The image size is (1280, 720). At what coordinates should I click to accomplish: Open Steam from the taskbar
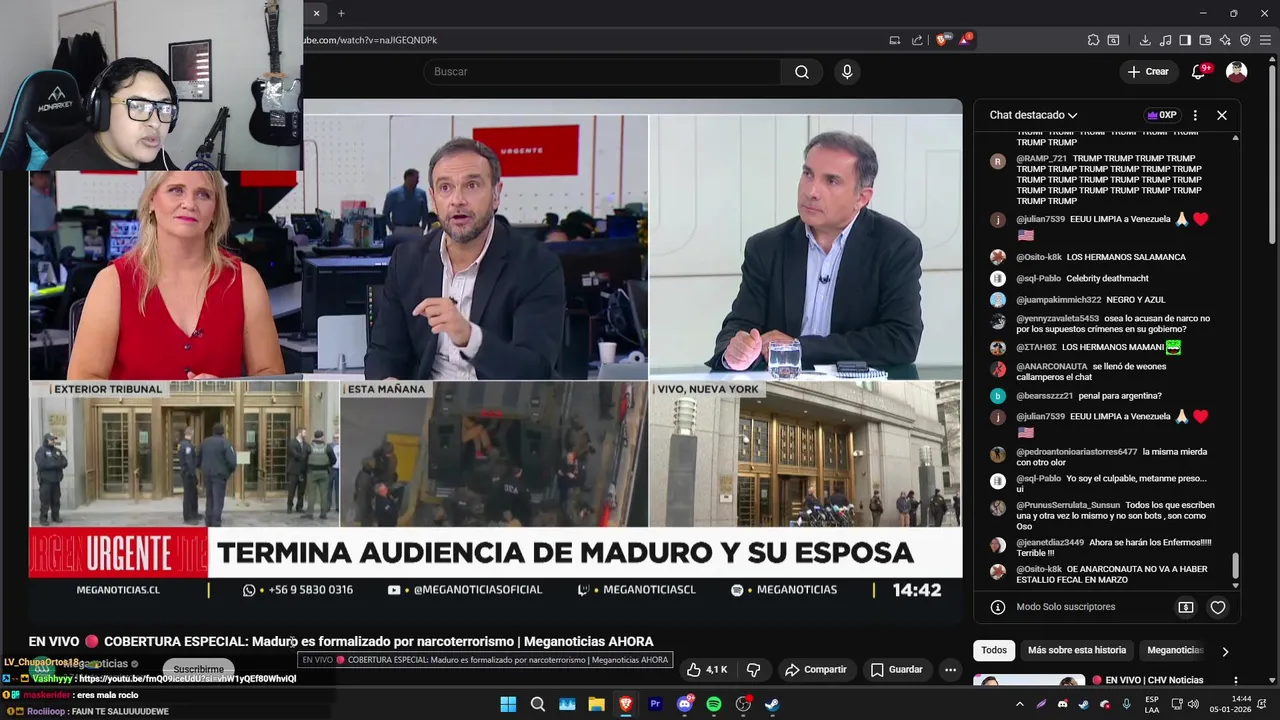(x=772, y=704)
